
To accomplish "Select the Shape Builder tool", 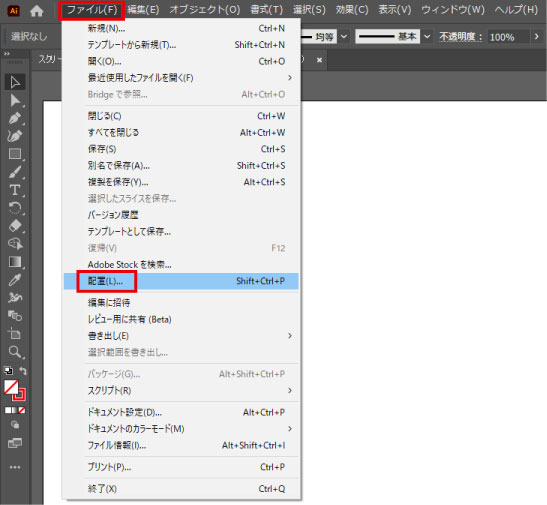I will coord(15,243).
